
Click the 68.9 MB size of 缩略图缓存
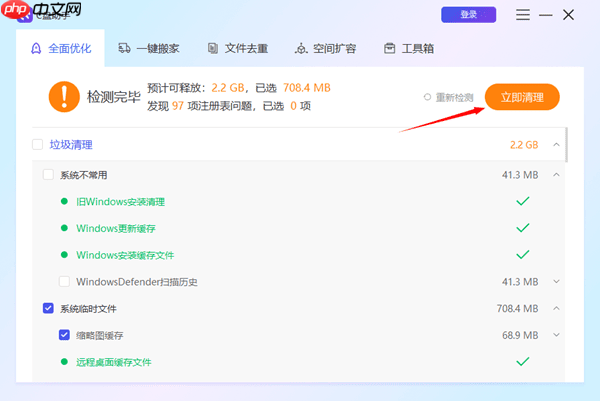point(520,335)
